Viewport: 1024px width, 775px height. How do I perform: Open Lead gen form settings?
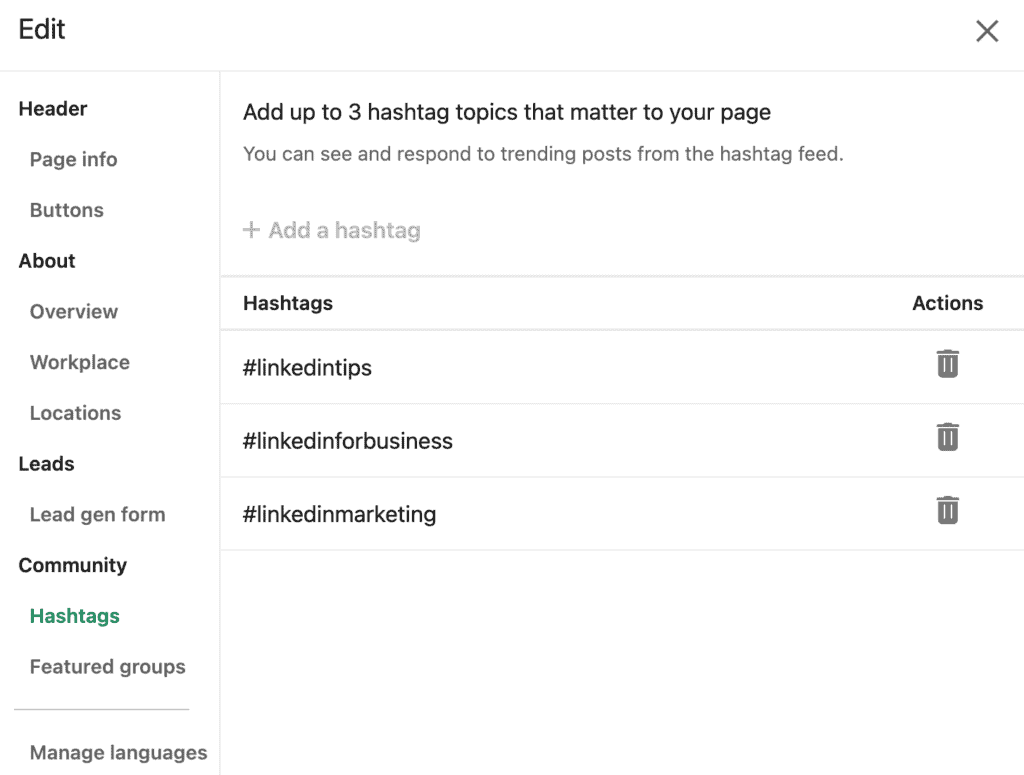97,514
